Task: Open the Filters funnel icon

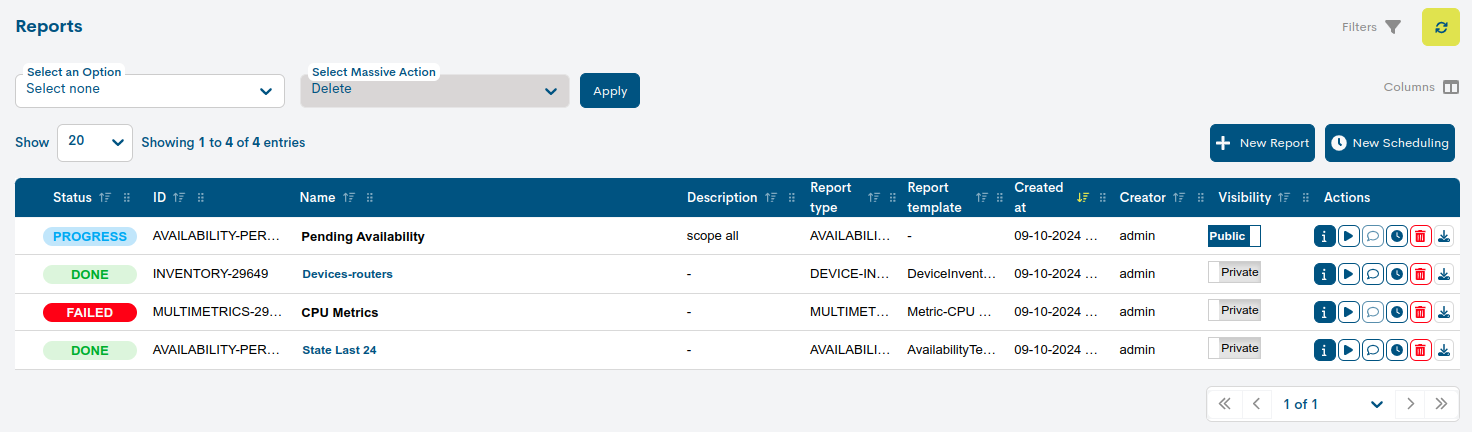Action: [1393, 27]
